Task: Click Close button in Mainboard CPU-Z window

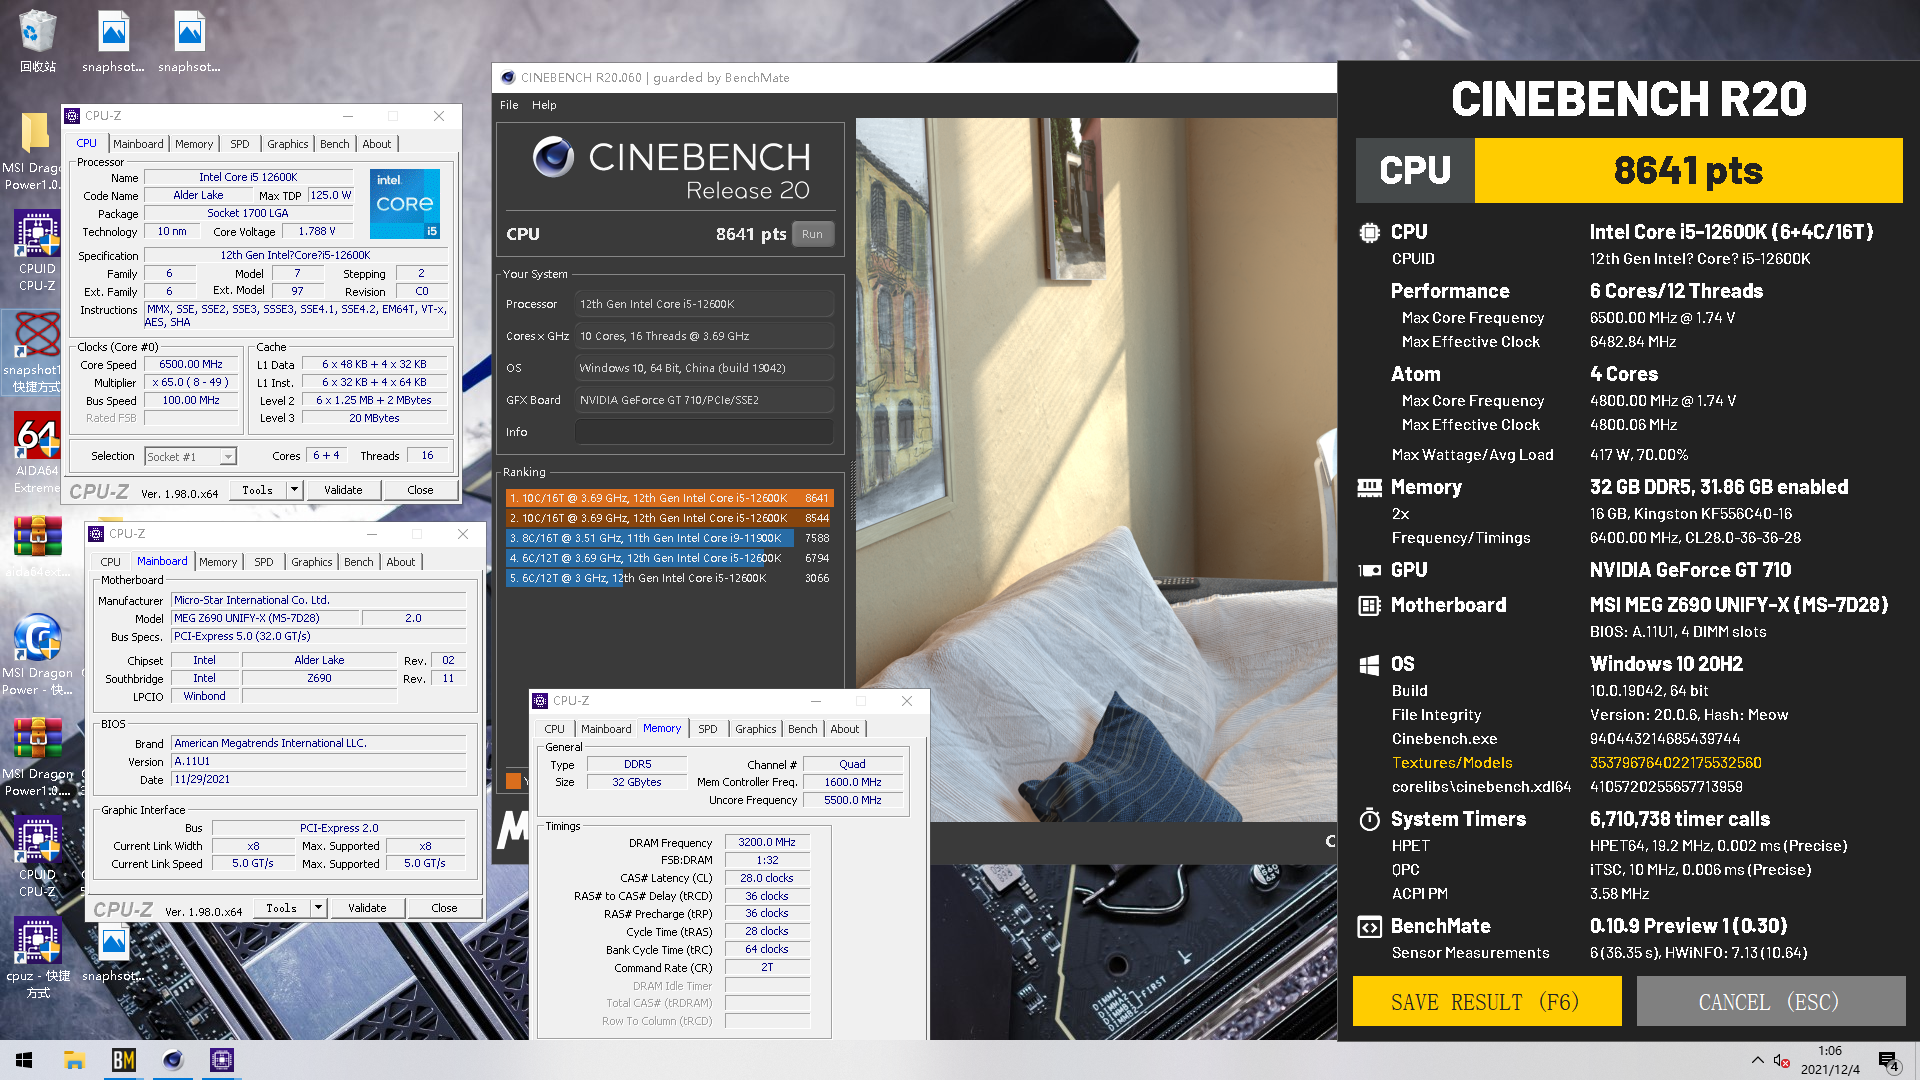Action: pos(444,908)
